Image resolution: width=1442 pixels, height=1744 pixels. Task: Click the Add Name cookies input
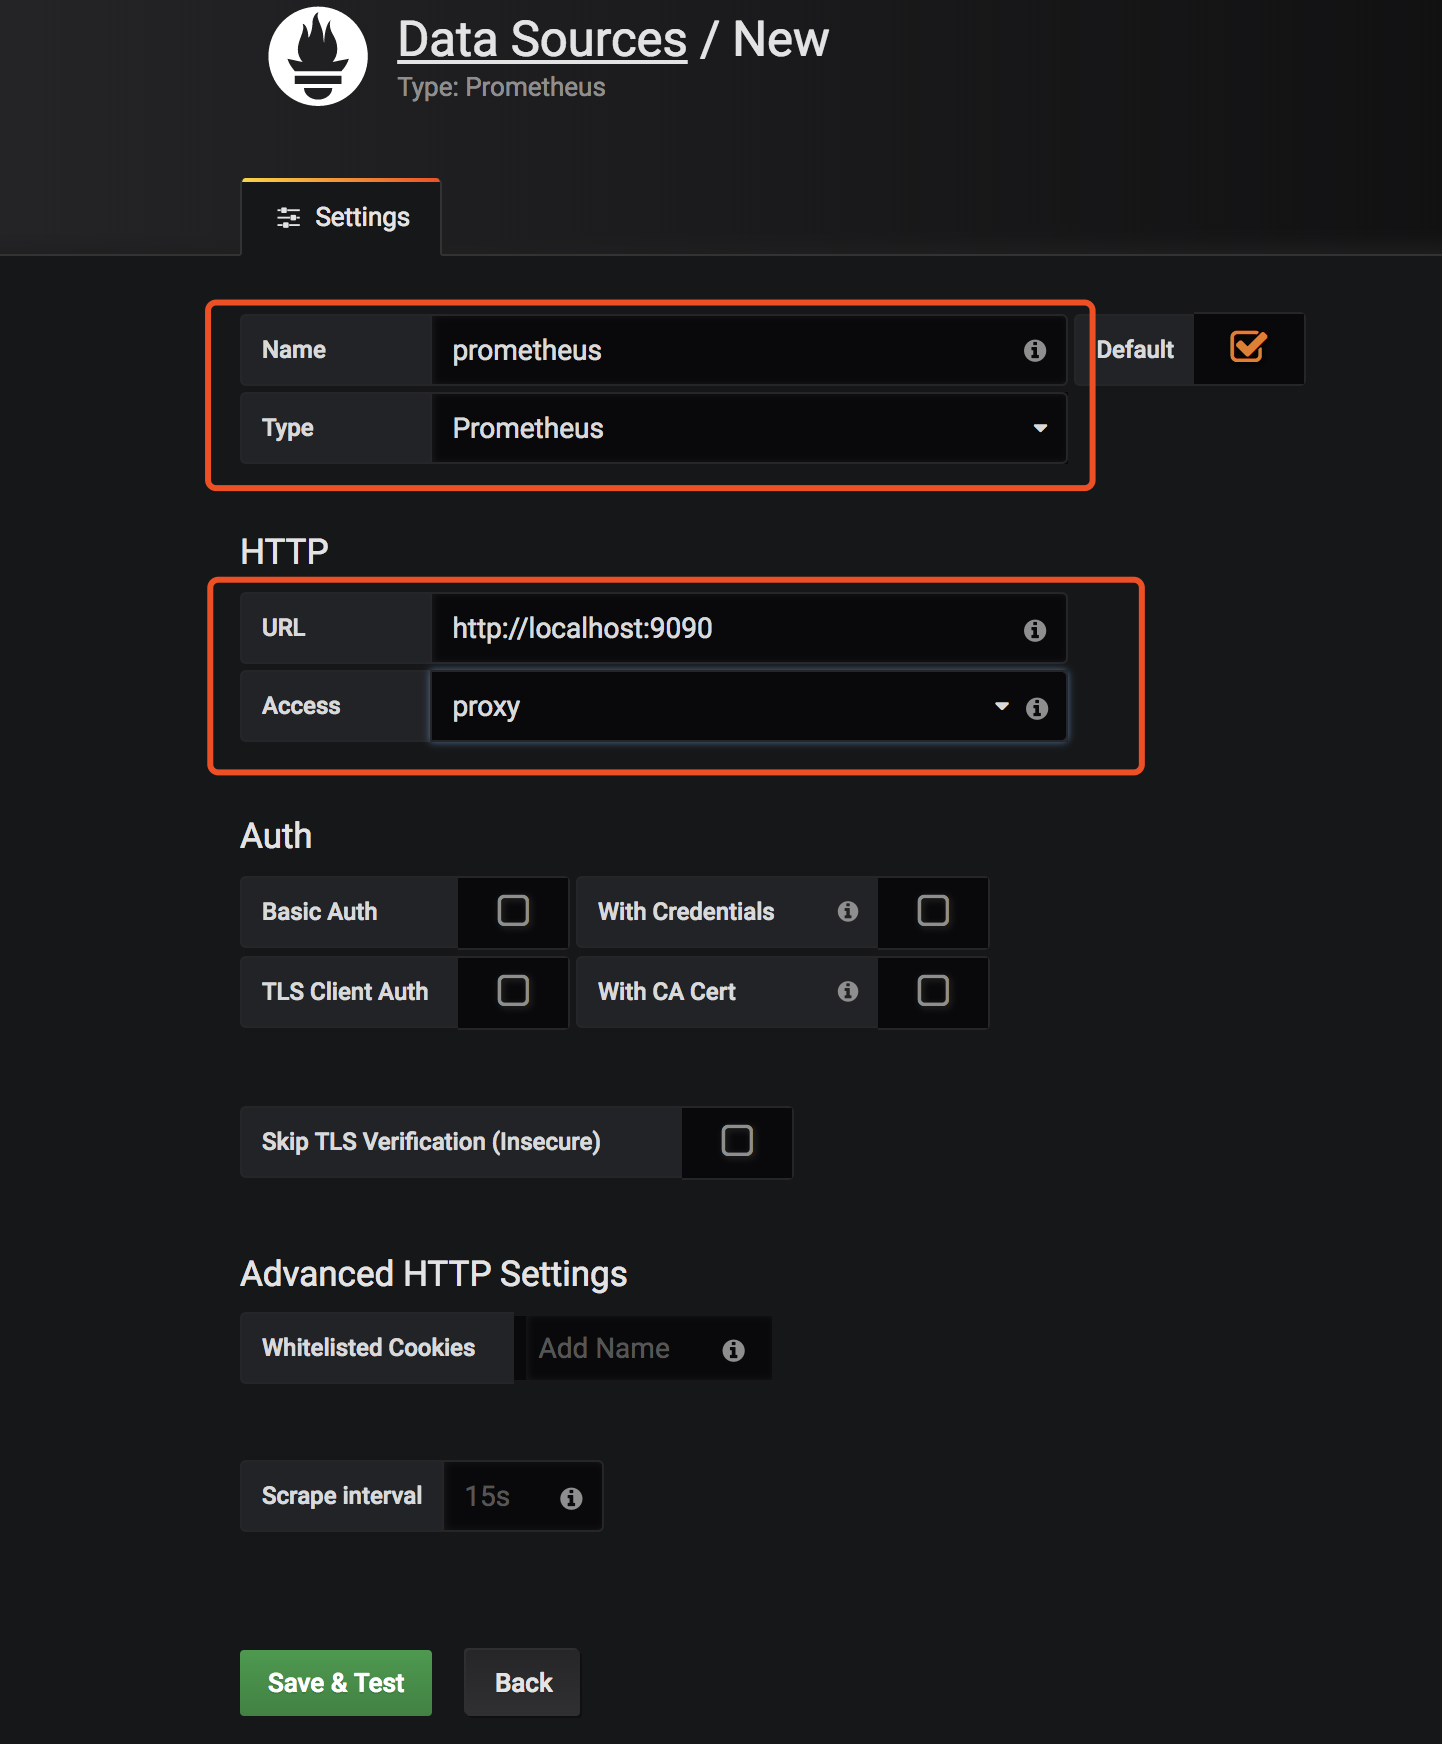click(648, 1348)
